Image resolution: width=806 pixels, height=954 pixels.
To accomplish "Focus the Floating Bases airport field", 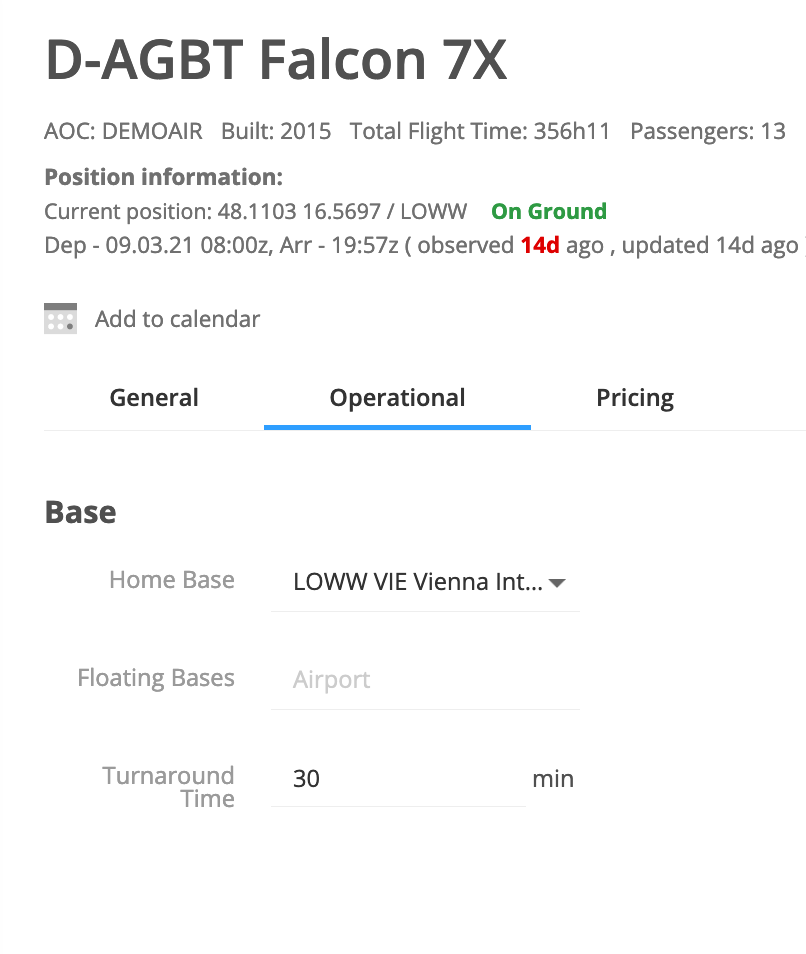I will click(x=425, y=680).
